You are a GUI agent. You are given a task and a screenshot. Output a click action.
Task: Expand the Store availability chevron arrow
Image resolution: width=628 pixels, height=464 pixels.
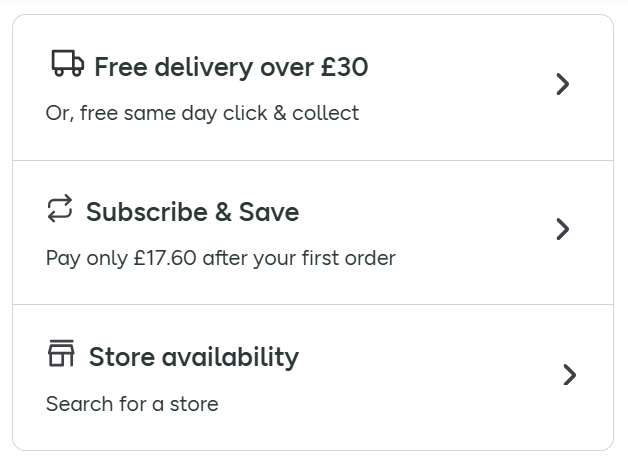(569, 375)
